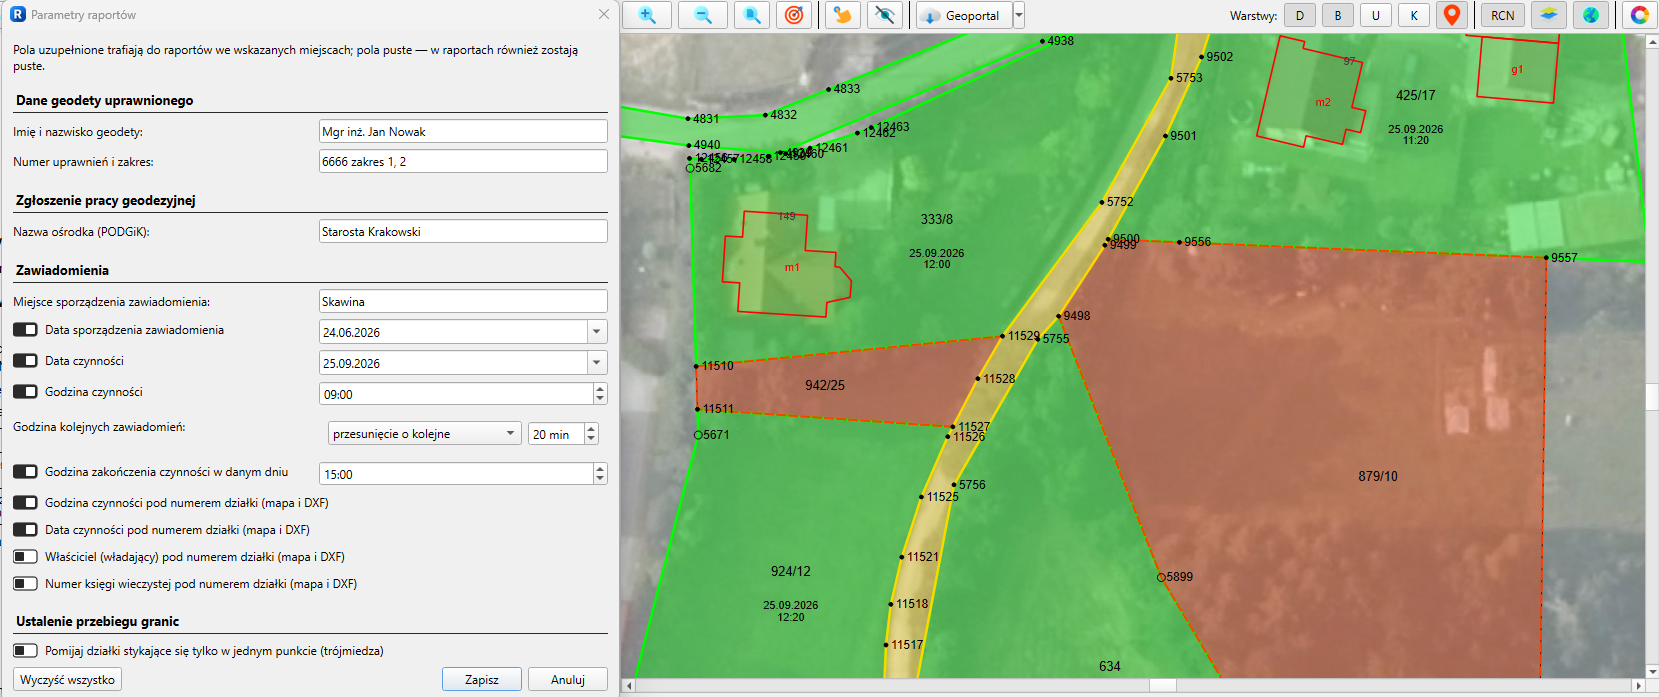Enable Numer księgi wieczystej pod numerem działki
Image resolution: width=1659 pixels, height=697 pixels.
click(x=25, y=584)
